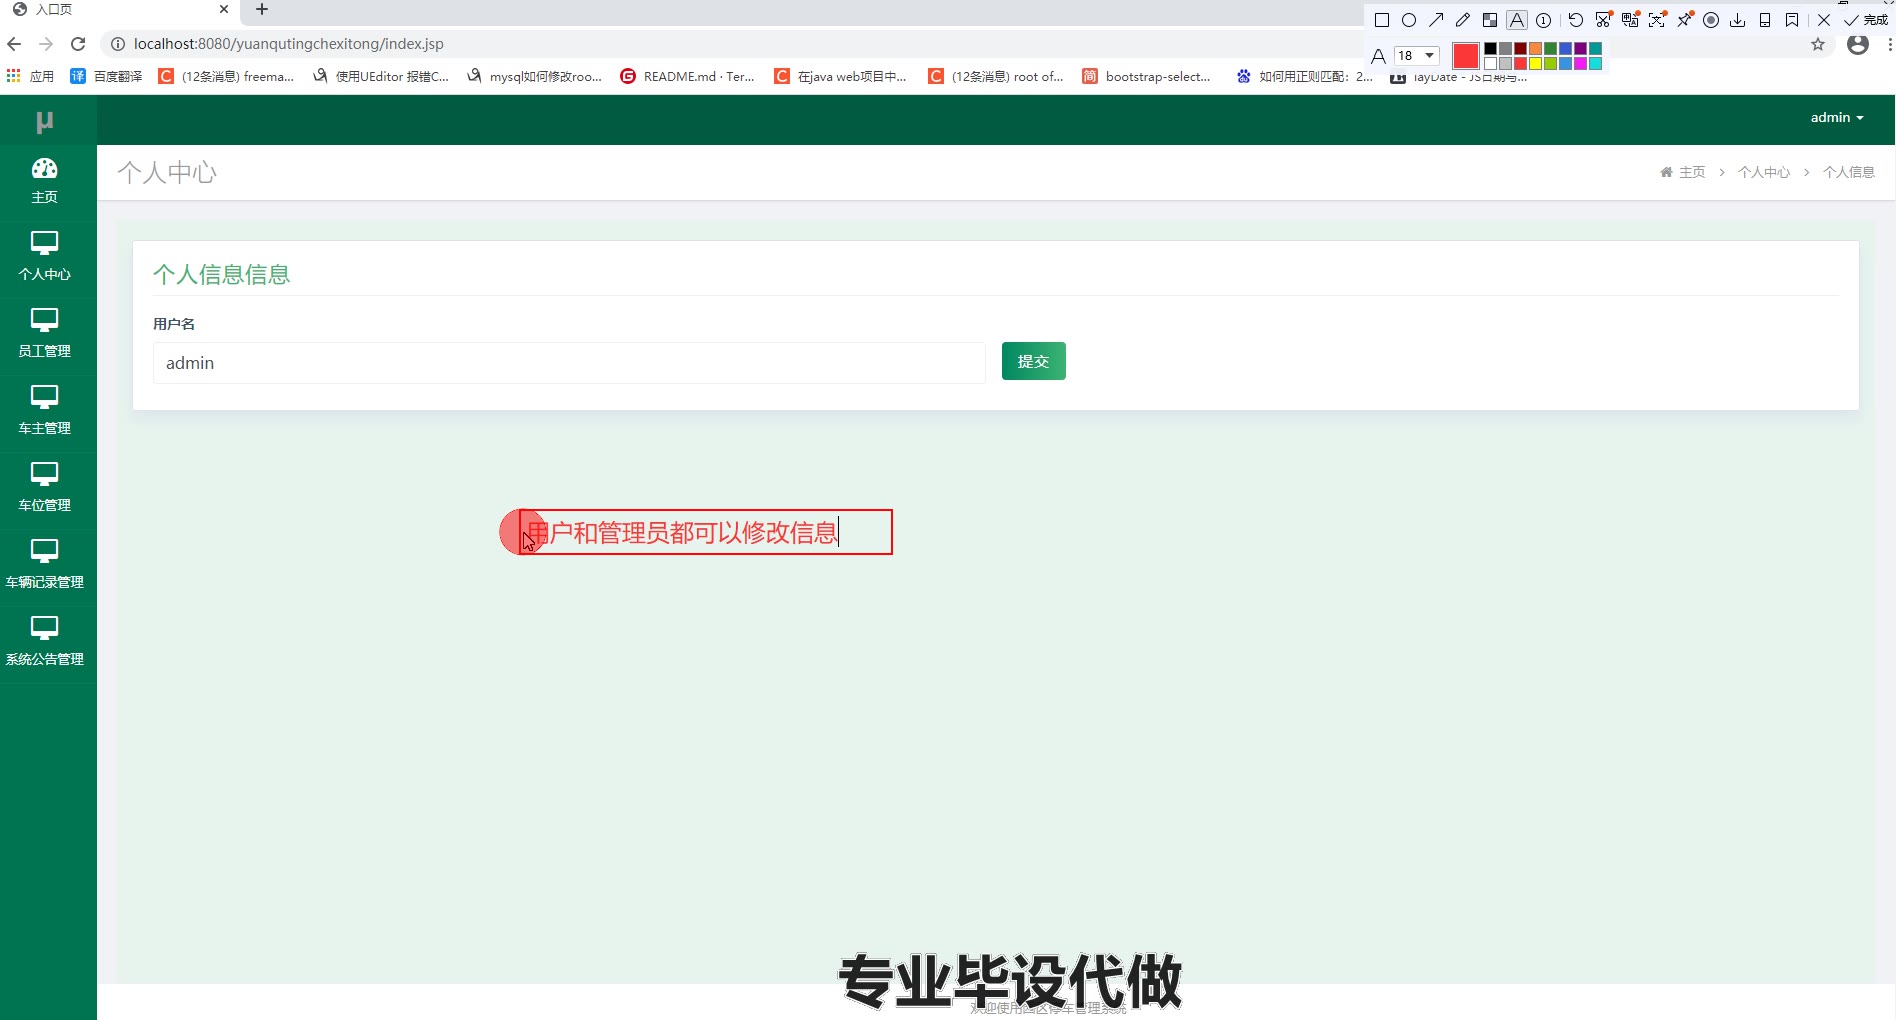Pick the magenta color swatch
The width and height of the screenshot is (1896, 1020).
tap(1580, 63)
